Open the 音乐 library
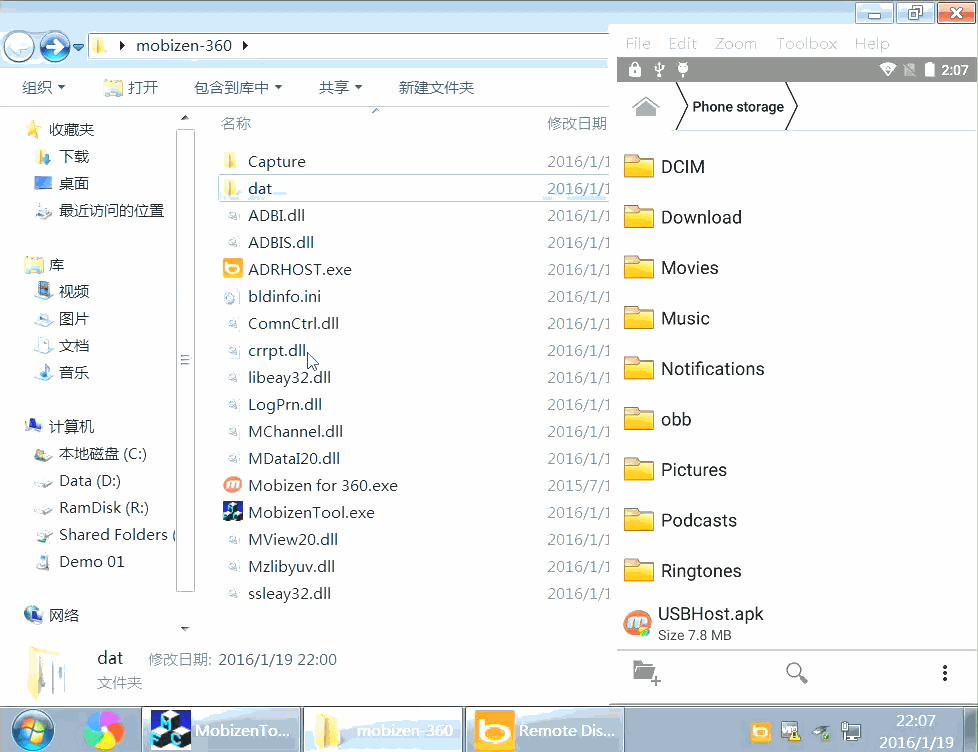 point(74,373)
